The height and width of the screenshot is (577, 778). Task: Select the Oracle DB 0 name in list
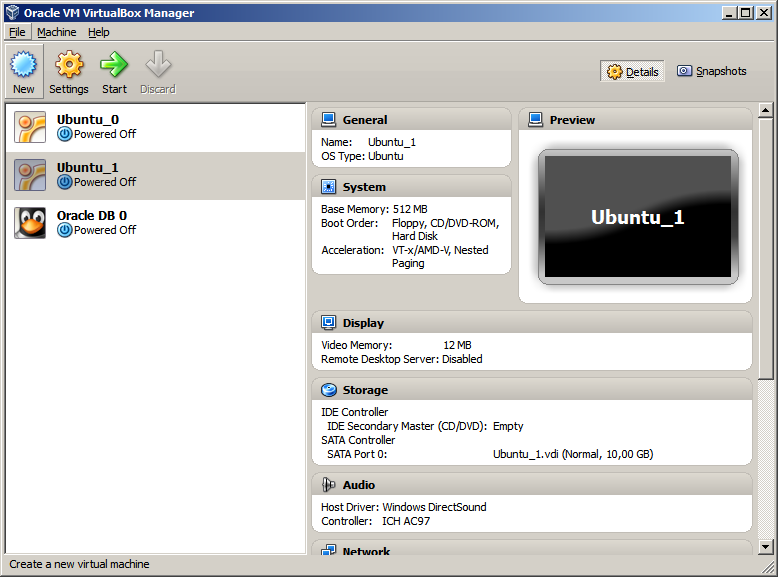(92, 215)
